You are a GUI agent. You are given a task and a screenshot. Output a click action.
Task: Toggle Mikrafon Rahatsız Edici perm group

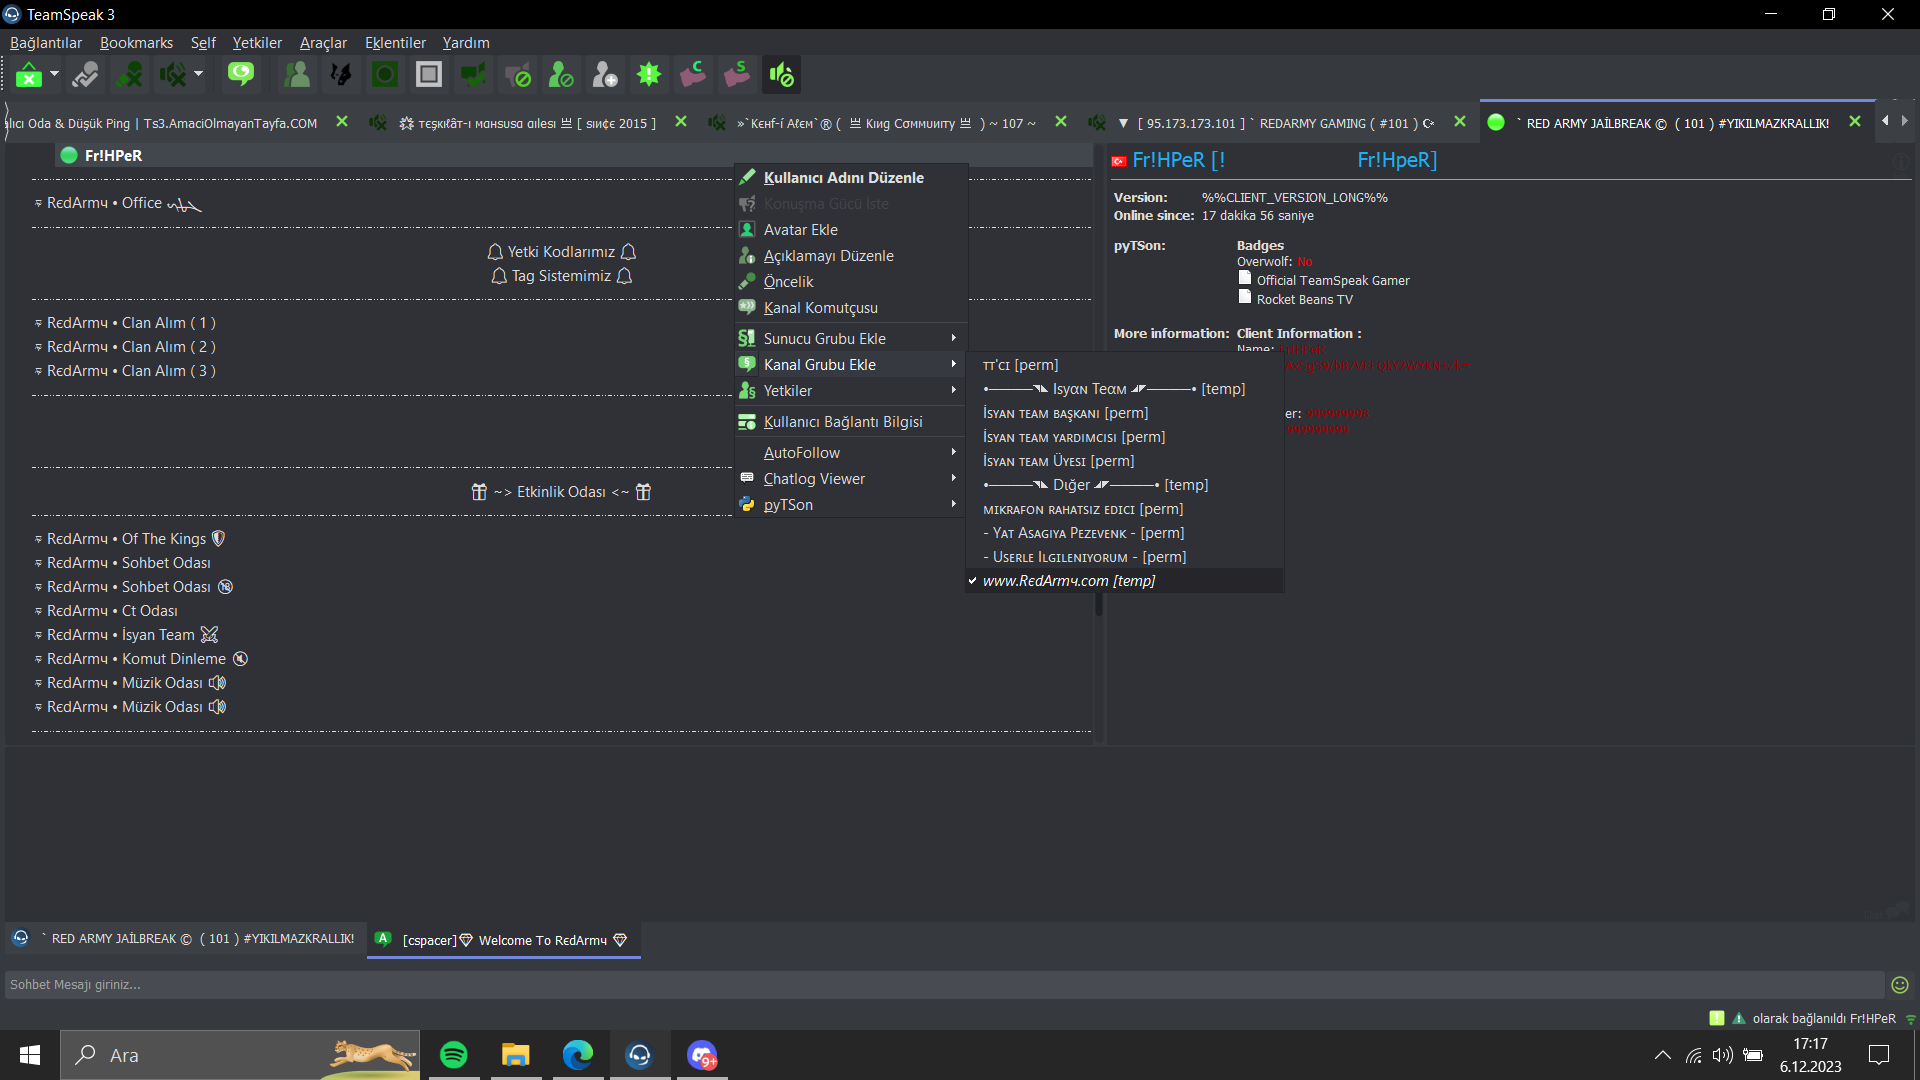coord(1124,509)
